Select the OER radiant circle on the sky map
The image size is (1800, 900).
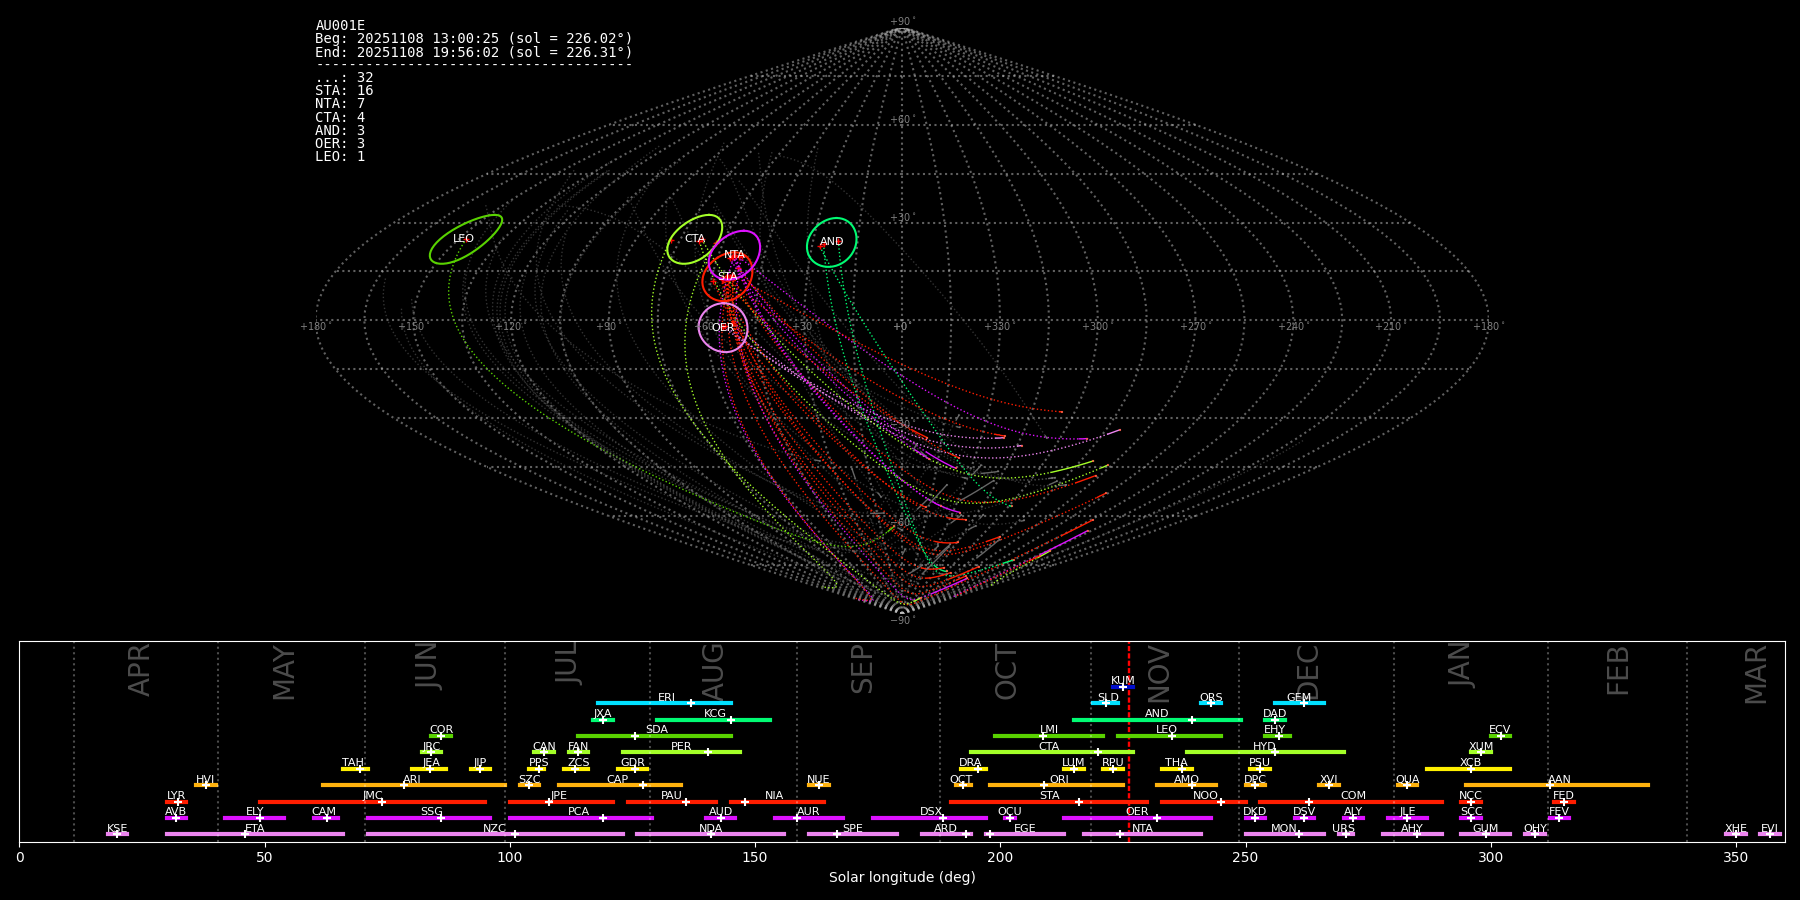pos(723,328)
